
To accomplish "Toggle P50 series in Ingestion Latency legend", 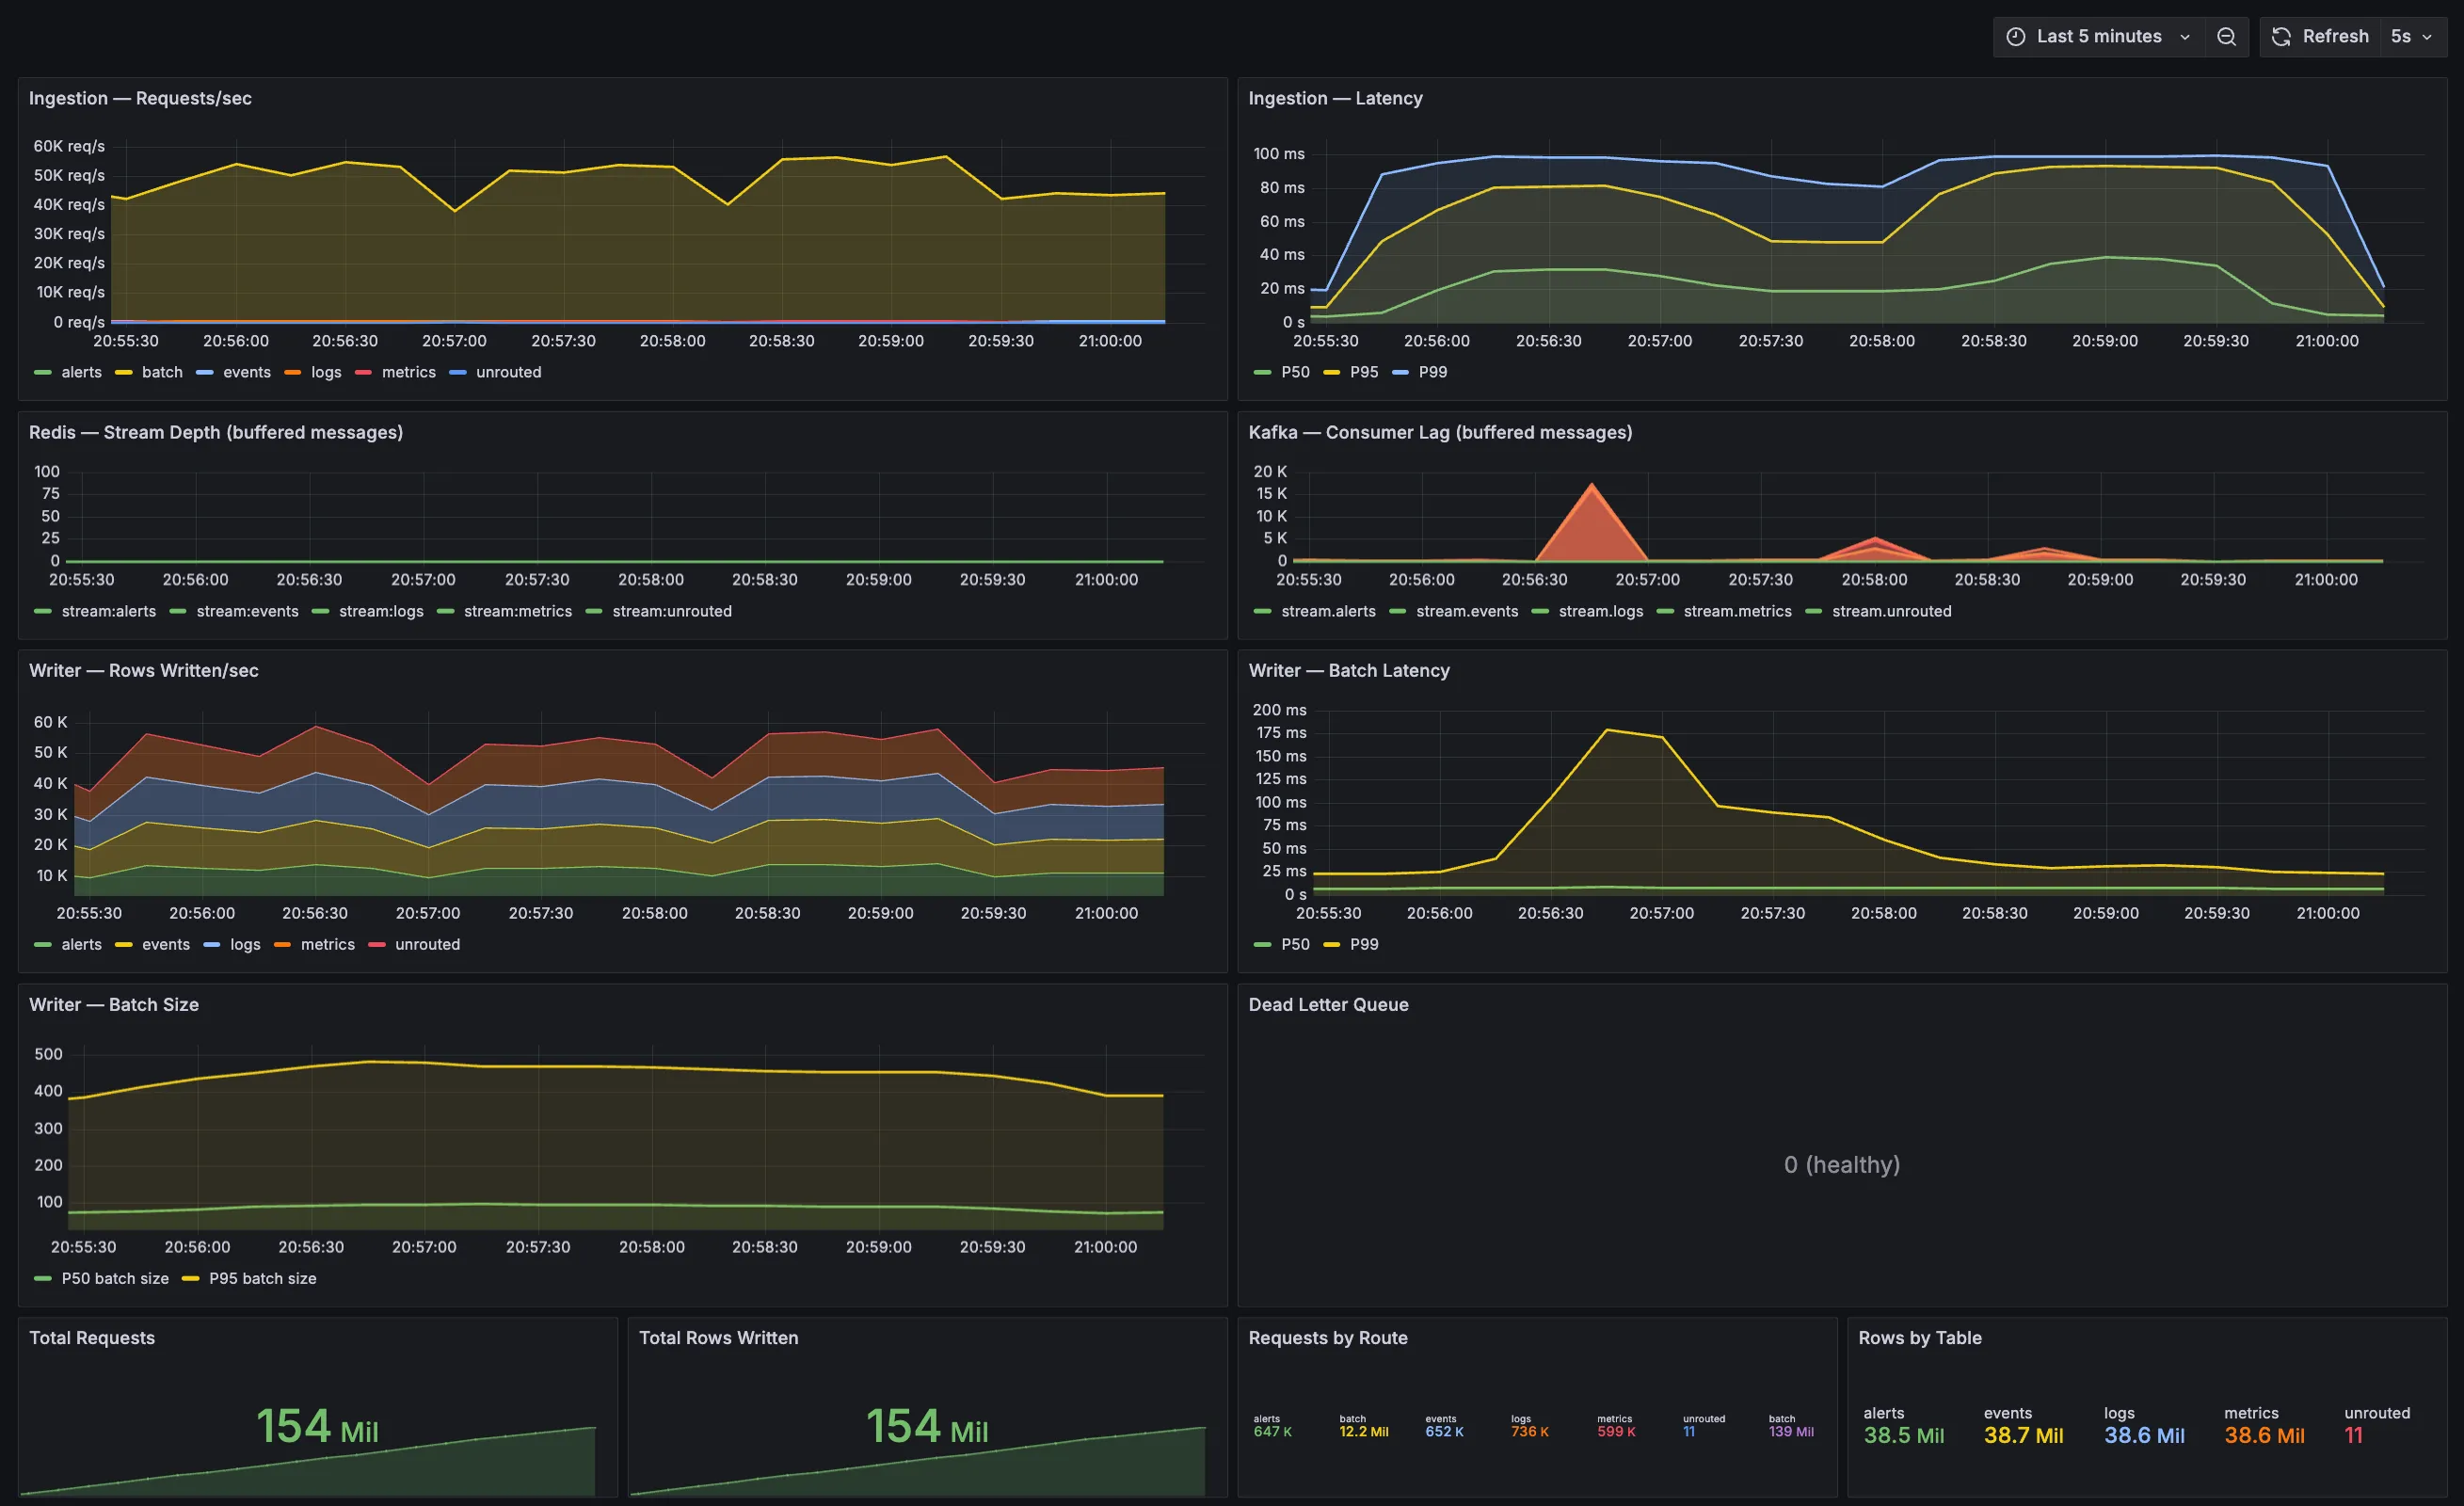I will tap(1295, 372).
